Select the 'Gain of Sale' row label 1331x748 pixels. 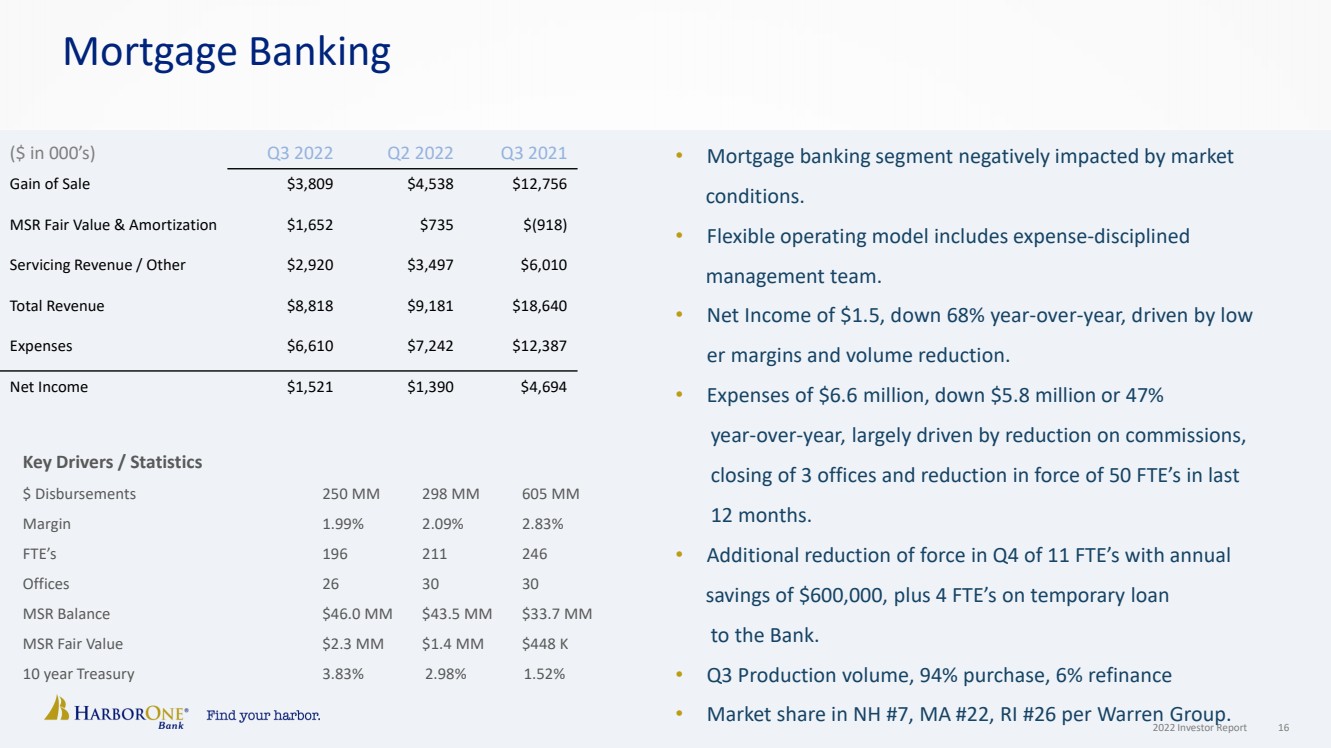[x=50, y=184]
